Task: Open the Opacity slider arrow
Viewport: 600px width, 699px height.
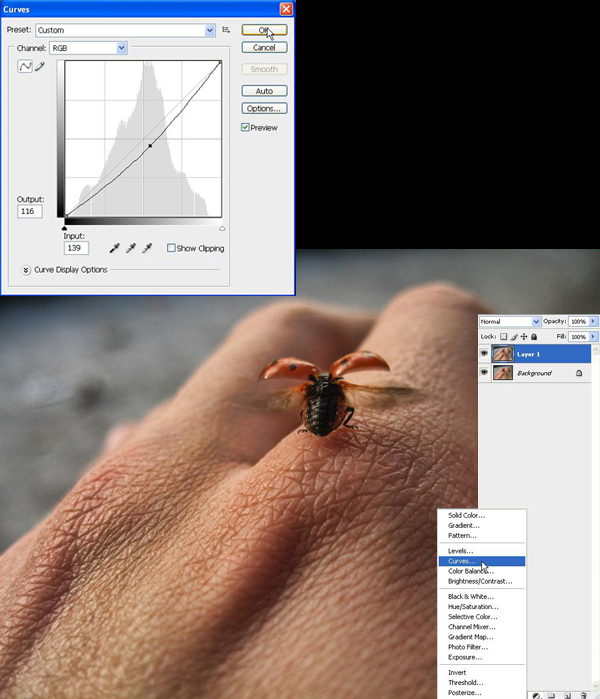Action: [593, 321]
